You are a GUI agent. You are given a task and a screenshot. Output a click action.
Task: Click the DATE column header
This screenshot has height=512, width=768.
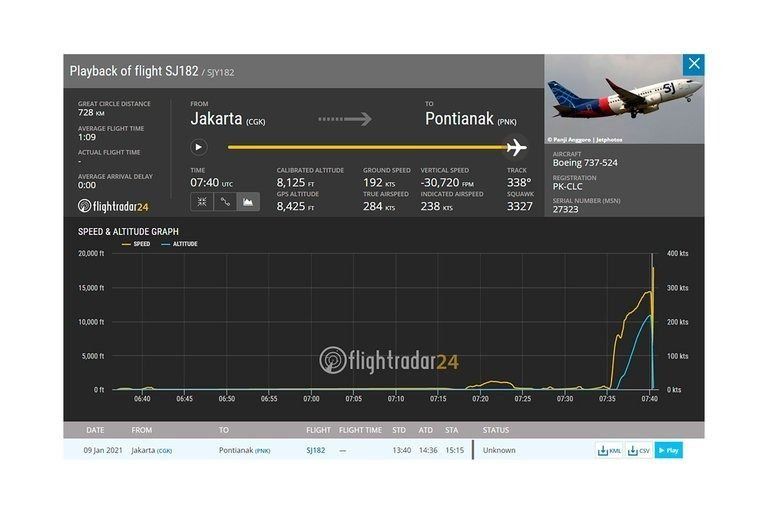pyautogui.click(x=95, y=430)
